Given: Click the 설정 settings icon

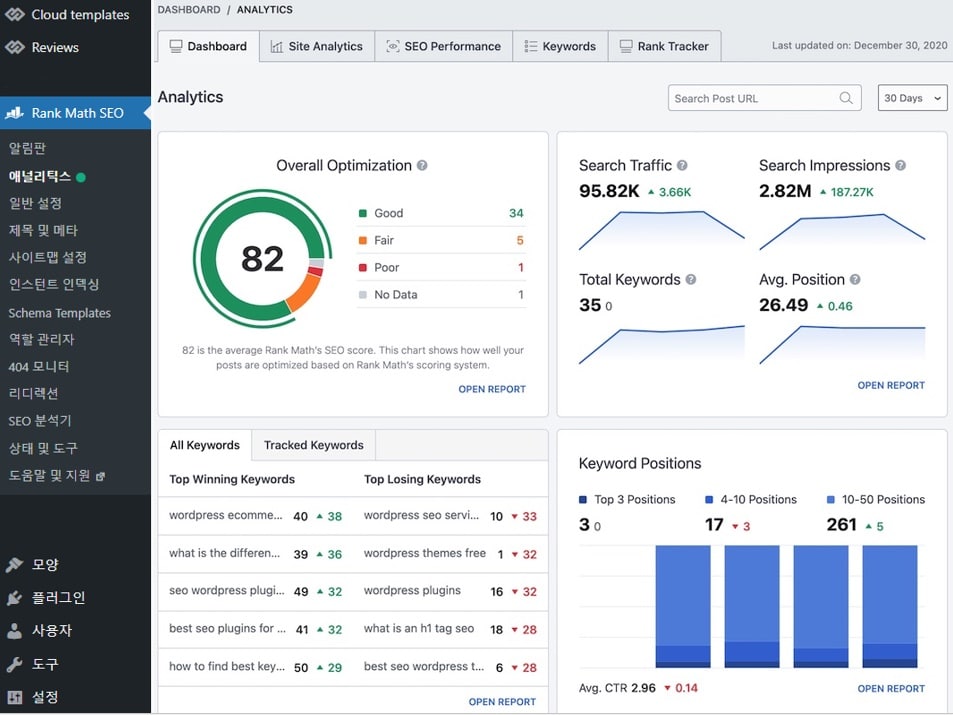Looking at the screenshot, I should pyautogui.click(x=15, y=697).
